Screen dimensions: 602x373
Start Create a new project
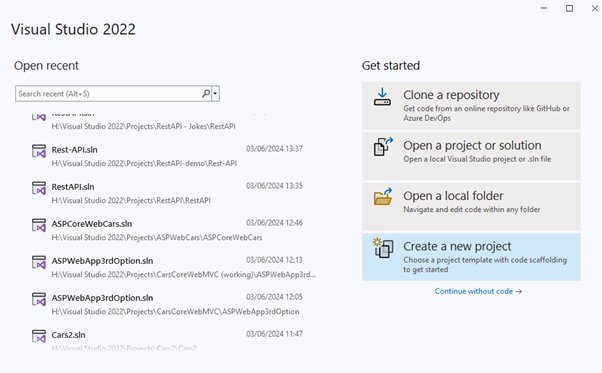point(471,257)
